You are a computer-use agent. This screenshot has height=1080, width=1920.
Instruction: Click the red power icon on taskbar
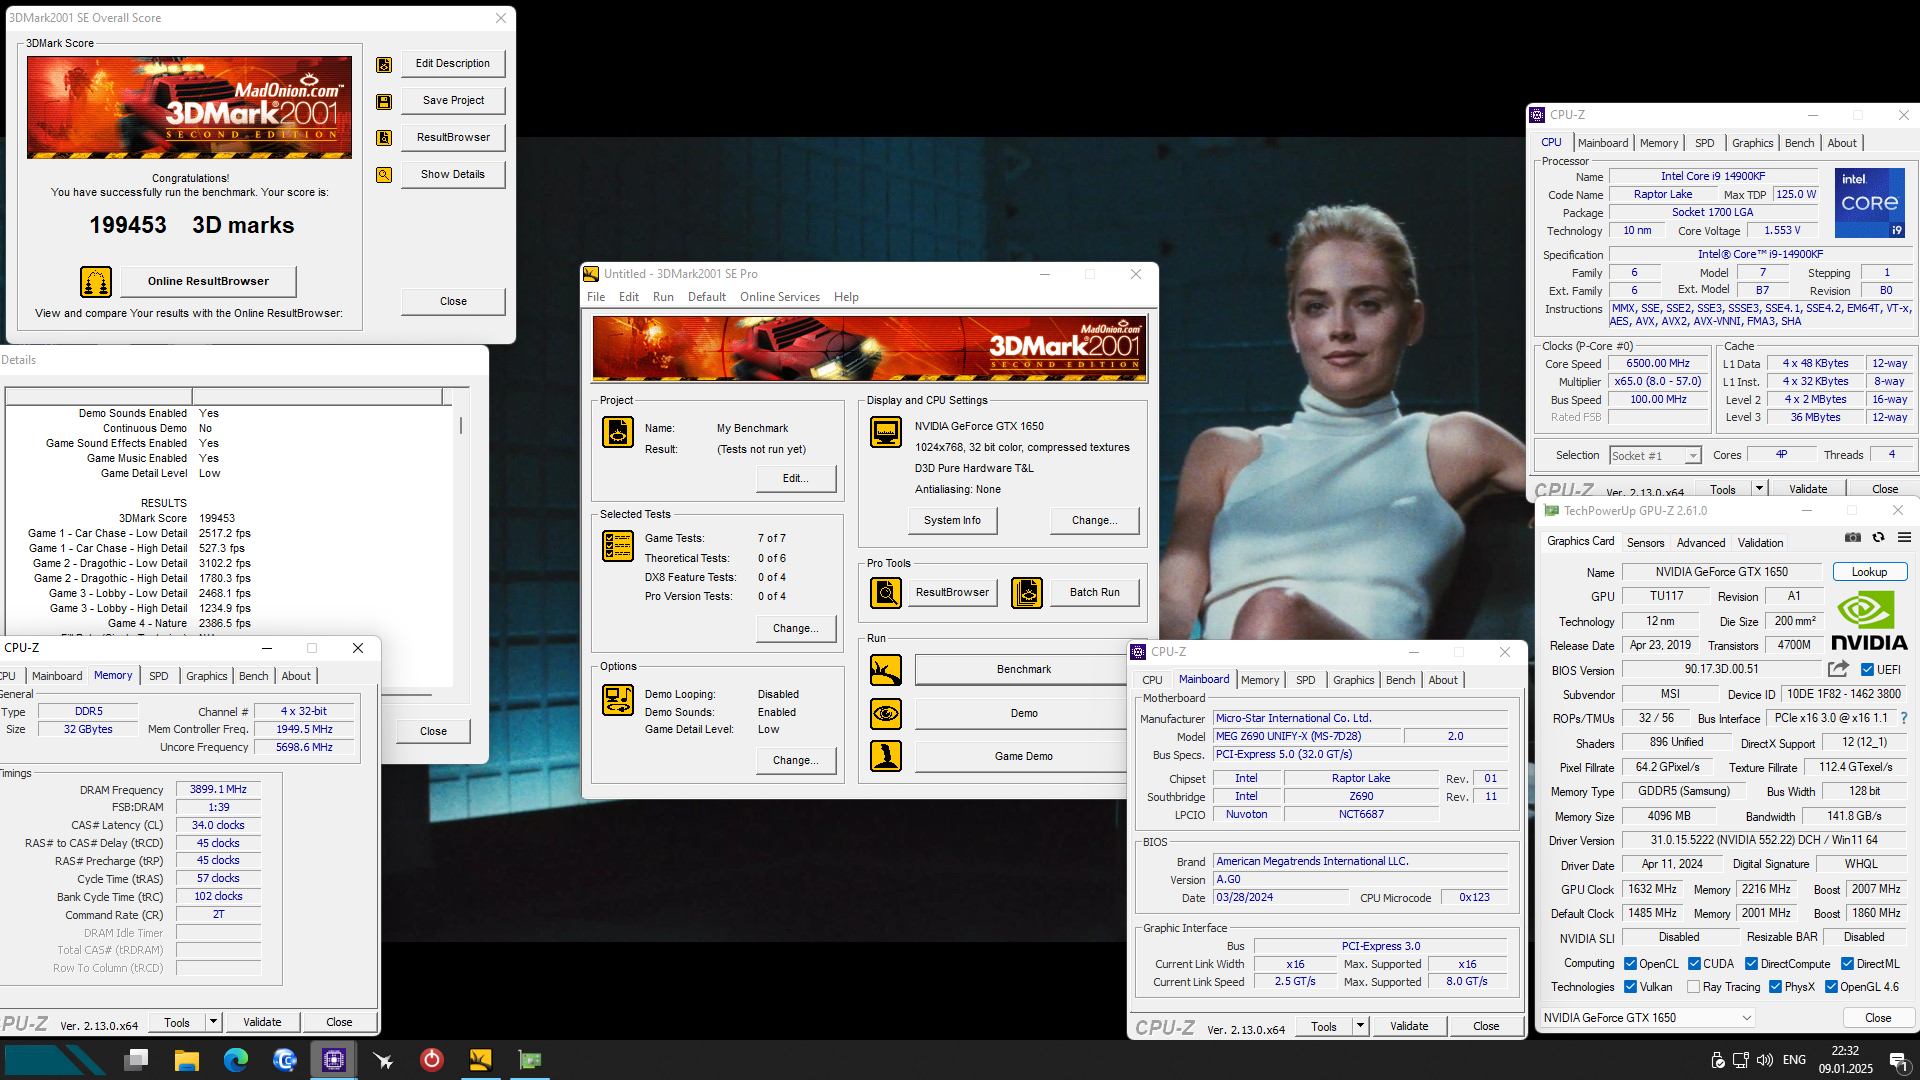click(432, 1060)
